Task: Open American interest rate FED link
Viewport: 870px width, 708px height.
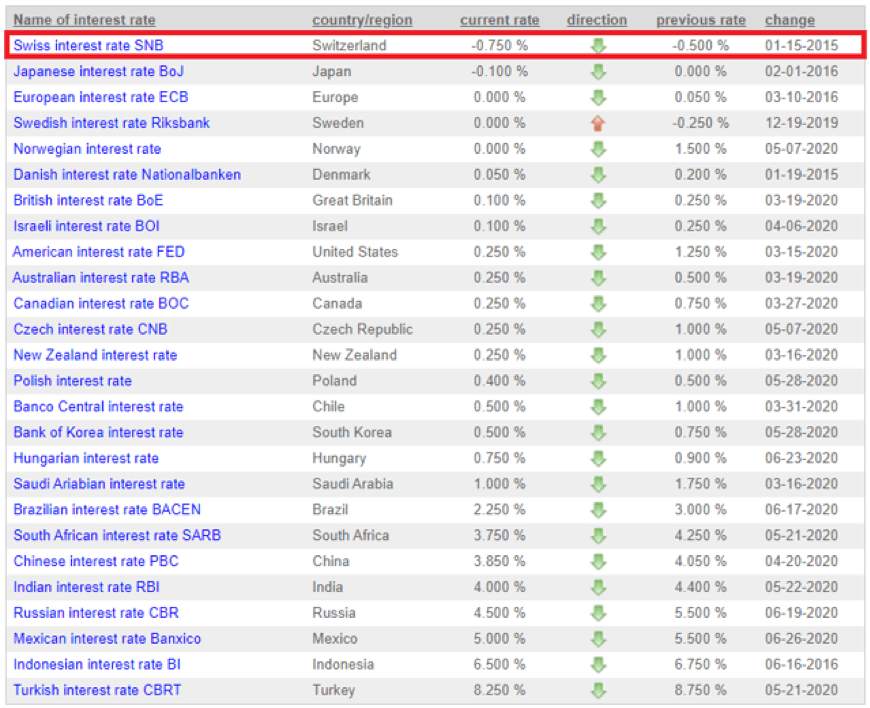Action: point(99,252)
